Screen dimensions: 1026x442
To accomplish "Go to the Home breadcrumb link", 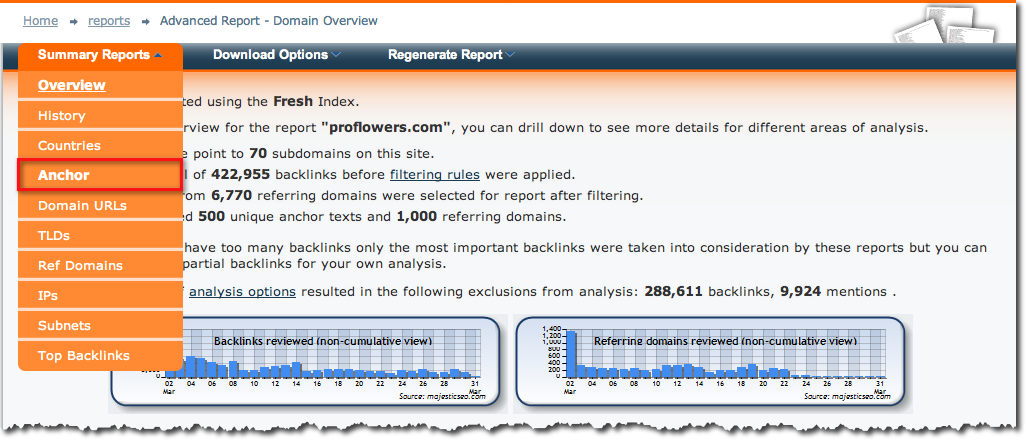I will (40, 20).
